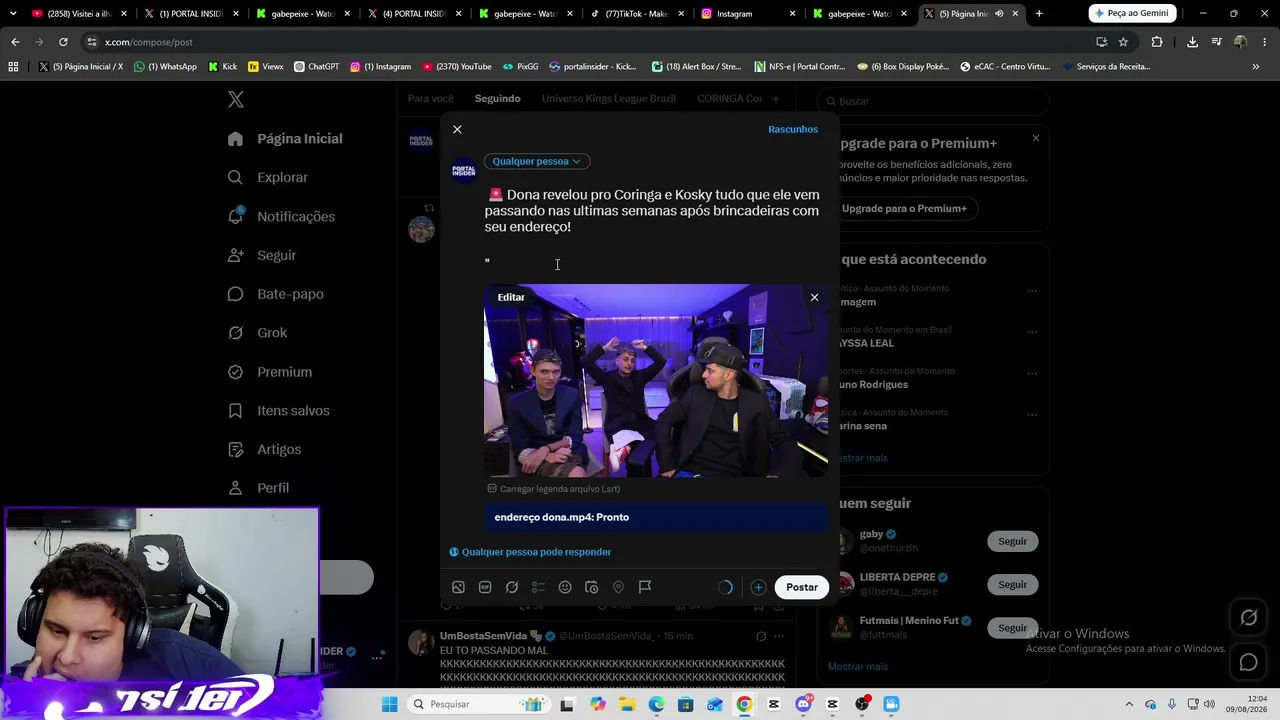The width and height of the screenshot is (1280, 720).
Task: Remove the attached video from post
Action: 814,297
